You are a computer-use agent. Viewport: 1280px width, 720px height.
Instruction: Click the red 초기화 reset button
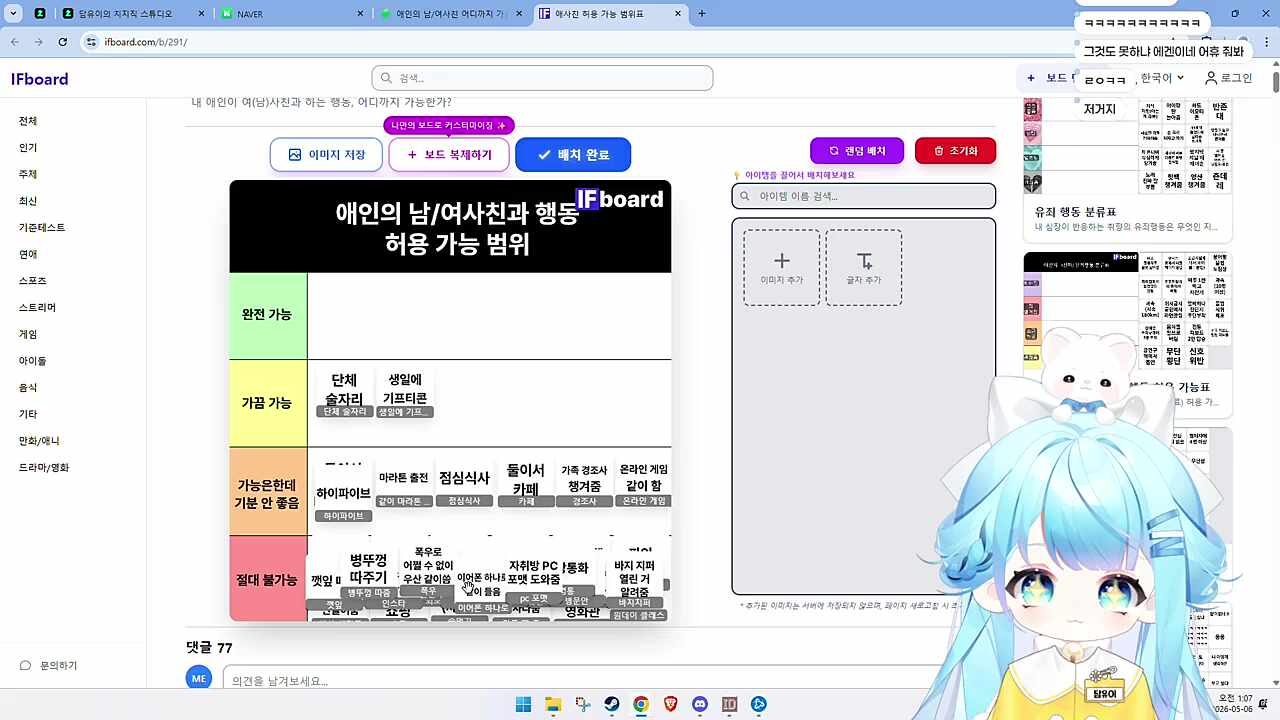955,151
